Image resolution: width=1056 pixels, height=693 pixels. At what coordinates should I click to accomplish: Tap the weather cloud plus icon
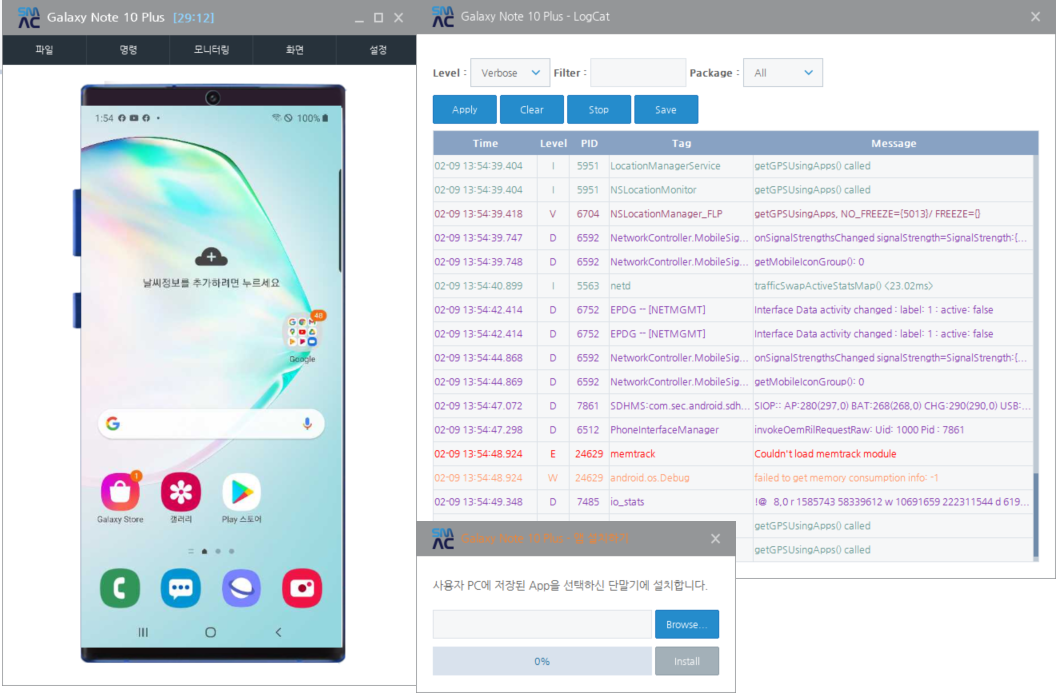point(211,257)
